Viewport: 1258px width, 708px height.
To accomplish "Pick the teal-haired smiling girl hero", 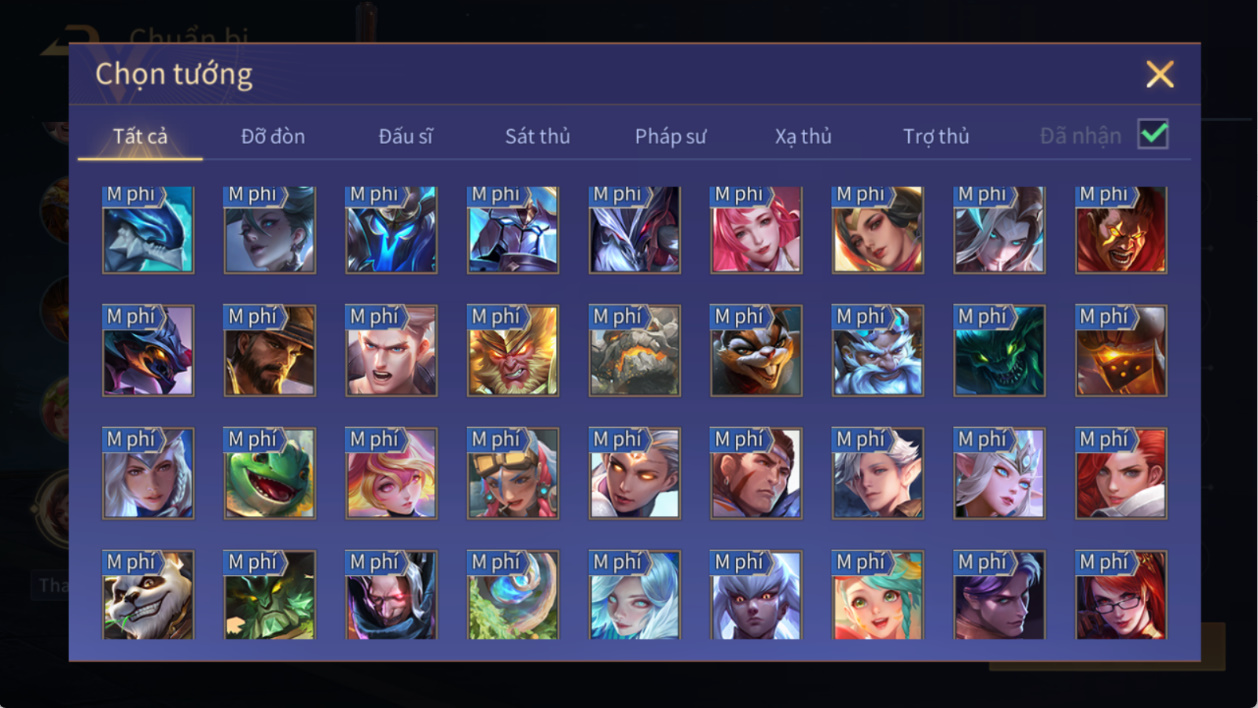I will tap(878, 595).
